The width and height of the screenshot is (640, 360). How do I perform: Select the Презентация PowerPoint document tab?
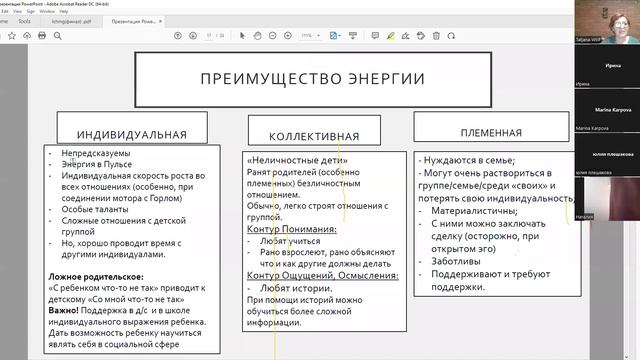tap(133, 21)
